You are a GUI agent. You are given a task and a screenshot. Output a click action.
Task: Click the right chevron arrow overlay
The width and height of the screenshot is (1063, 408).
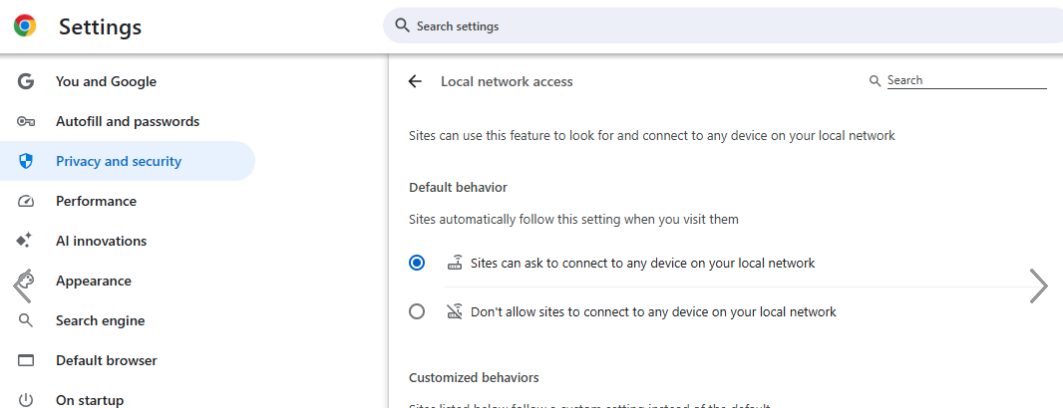click(1038, 286)
